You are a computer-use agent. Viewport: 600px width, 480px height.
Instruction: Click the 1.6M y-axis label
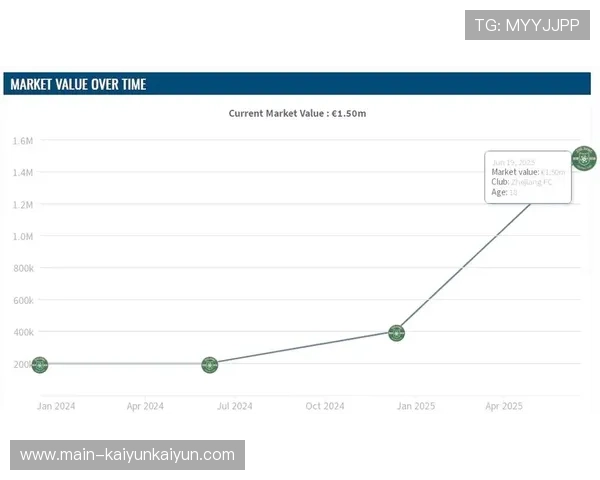tap(23, 141)
